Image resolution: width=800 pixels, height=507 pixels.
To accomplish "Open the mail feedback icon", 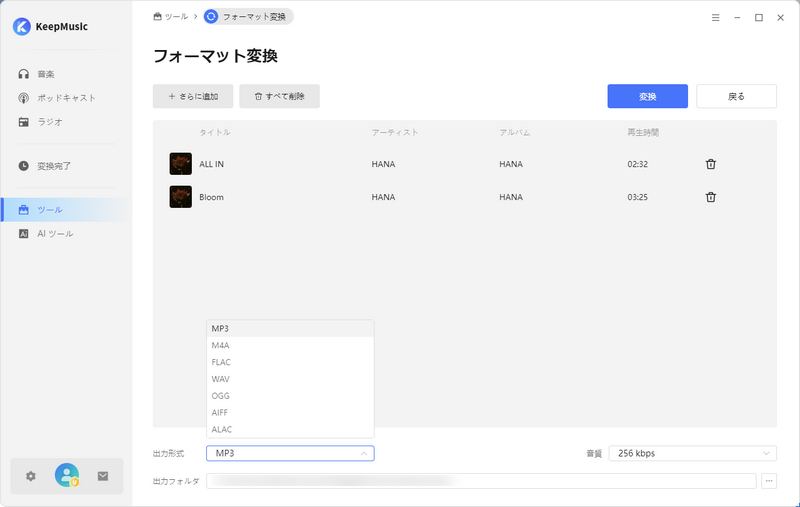I will coord(103,476).
